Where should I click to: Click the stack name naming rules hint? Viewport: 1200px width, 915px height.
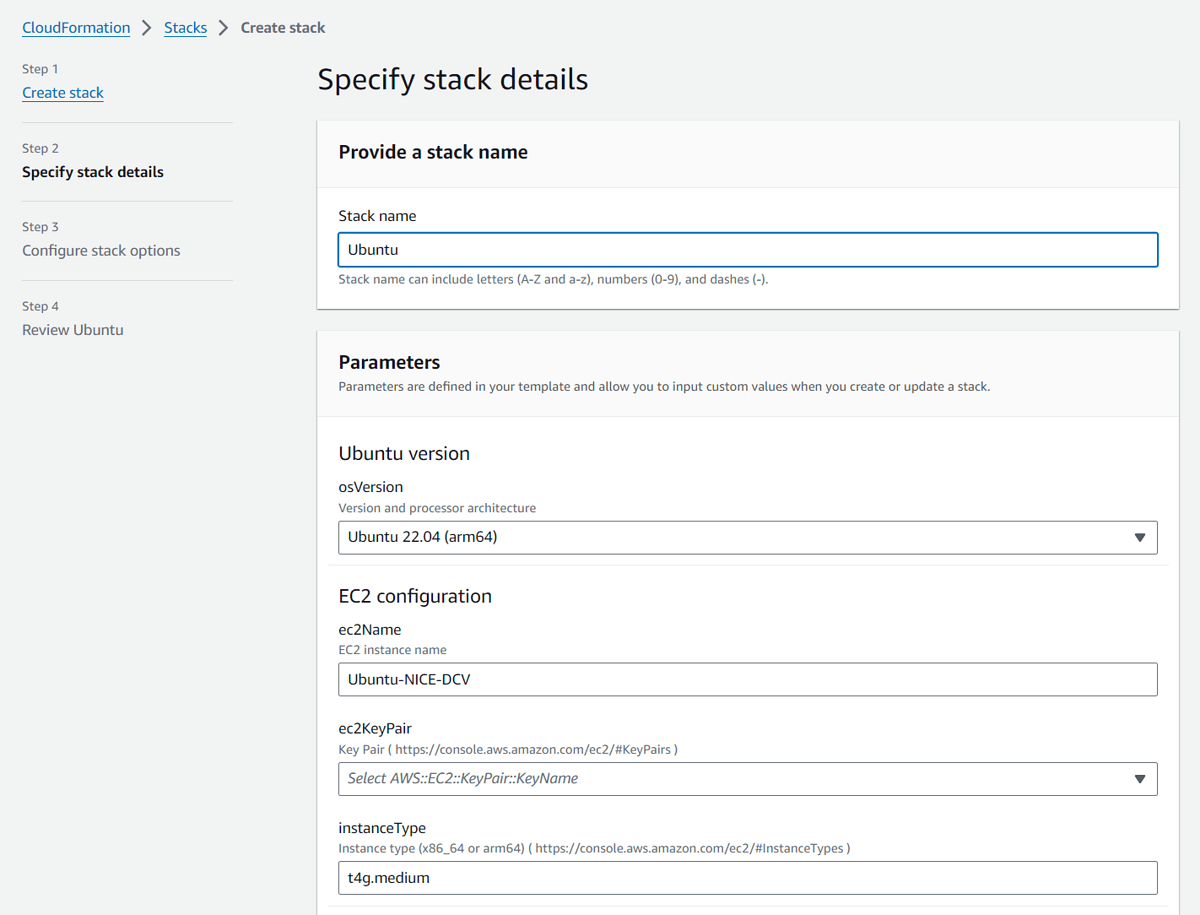pyautogui.click(x=553, y=279)
